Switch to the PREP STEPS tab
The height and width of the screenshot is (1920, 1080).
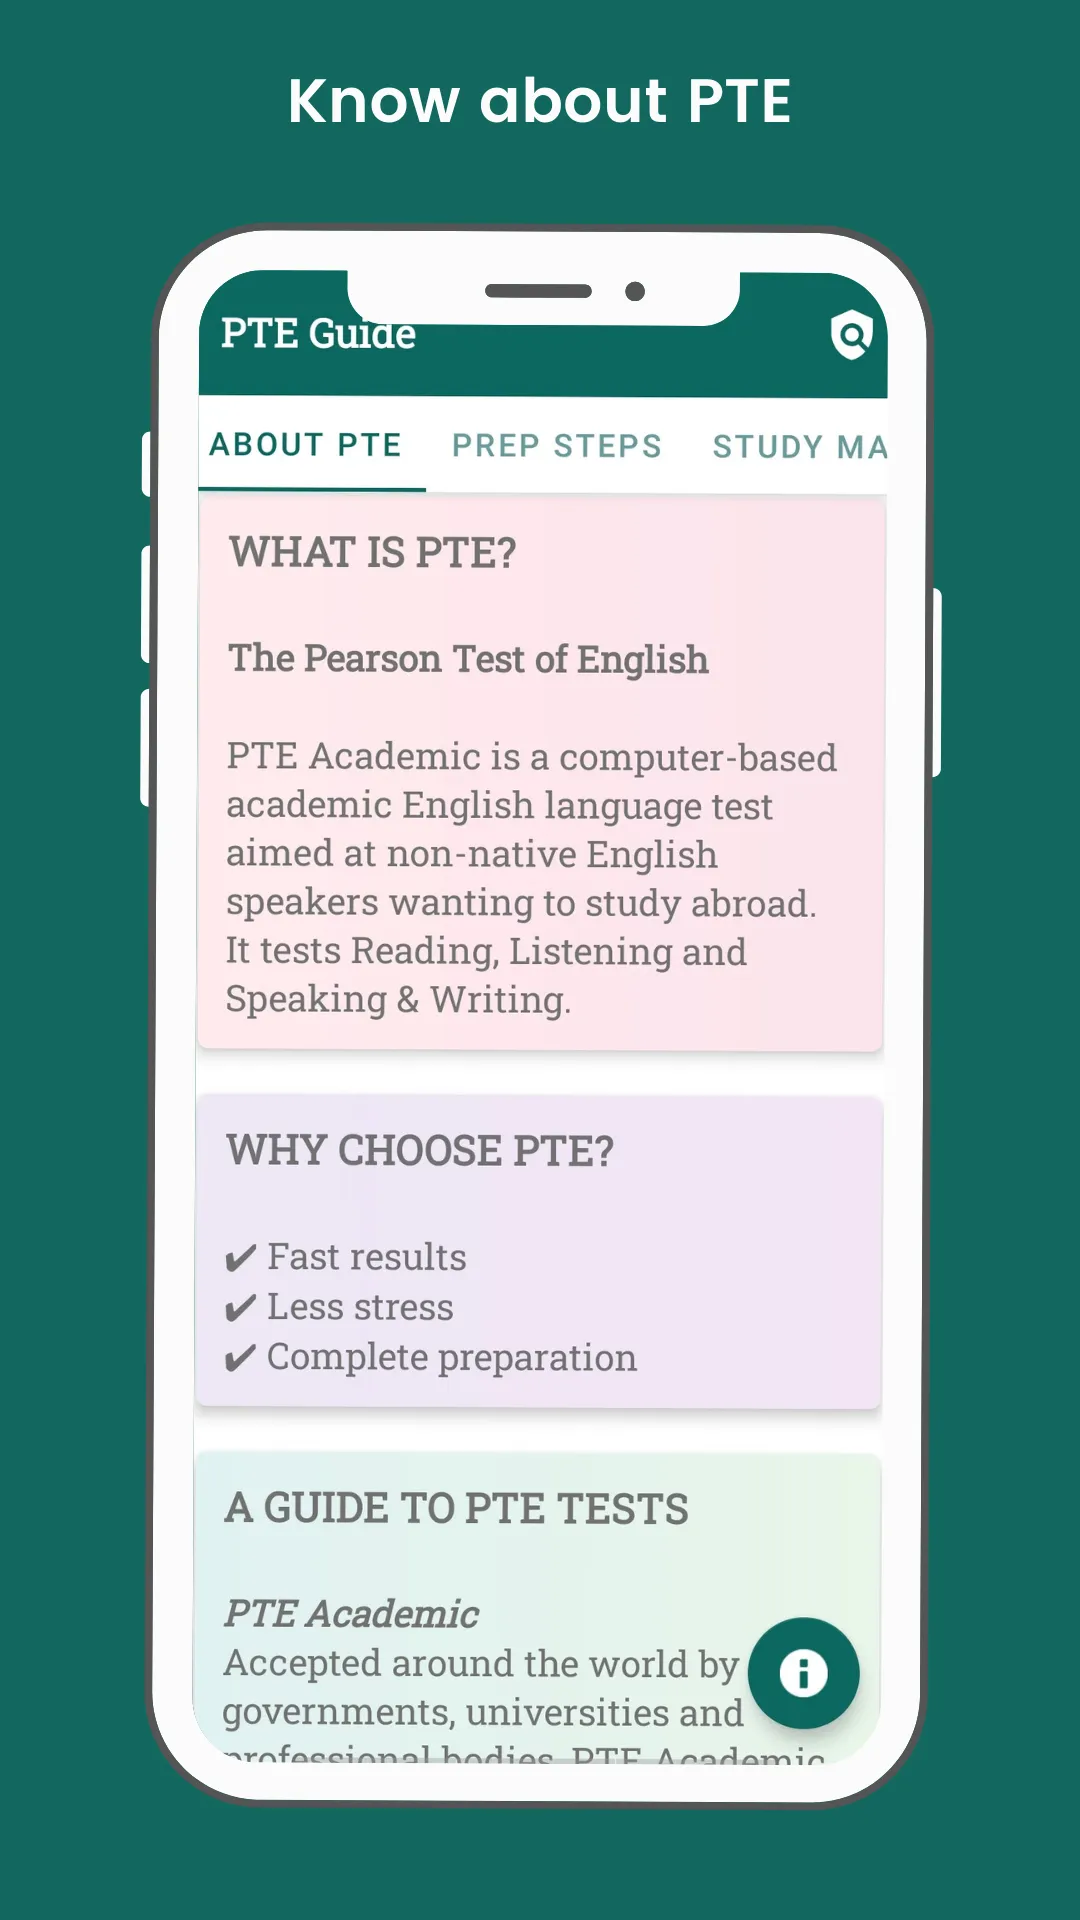pos(557,446)
